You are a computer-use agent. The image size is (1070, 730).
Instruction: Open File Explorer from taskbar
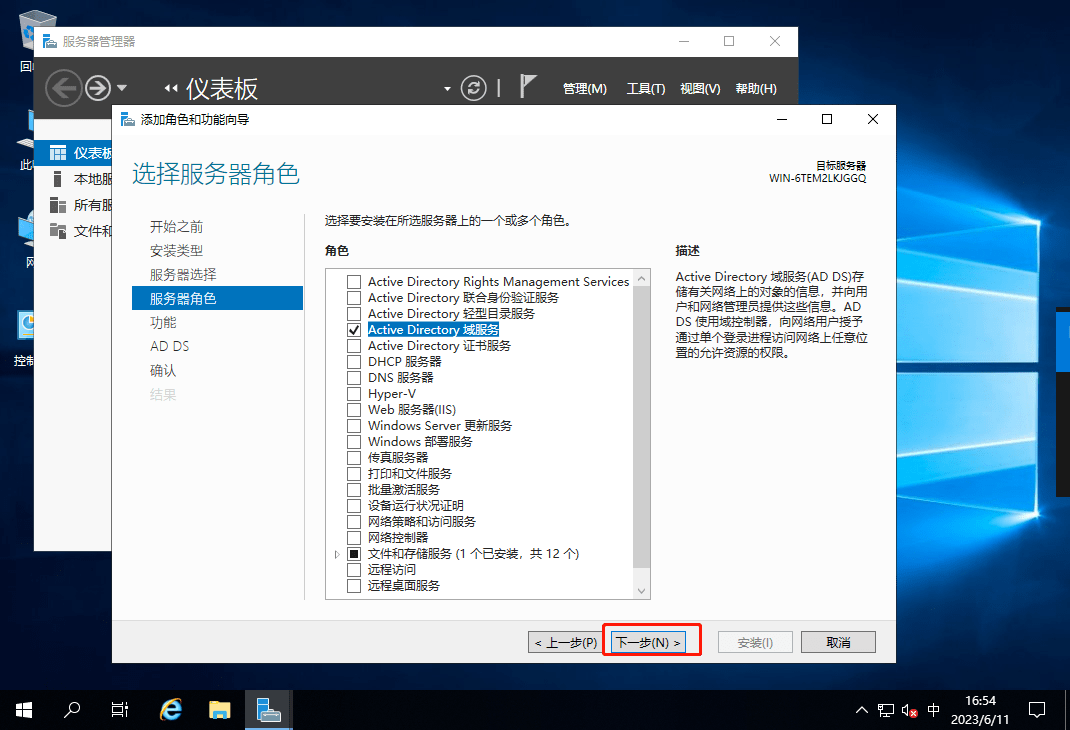[x=219, y=710]
